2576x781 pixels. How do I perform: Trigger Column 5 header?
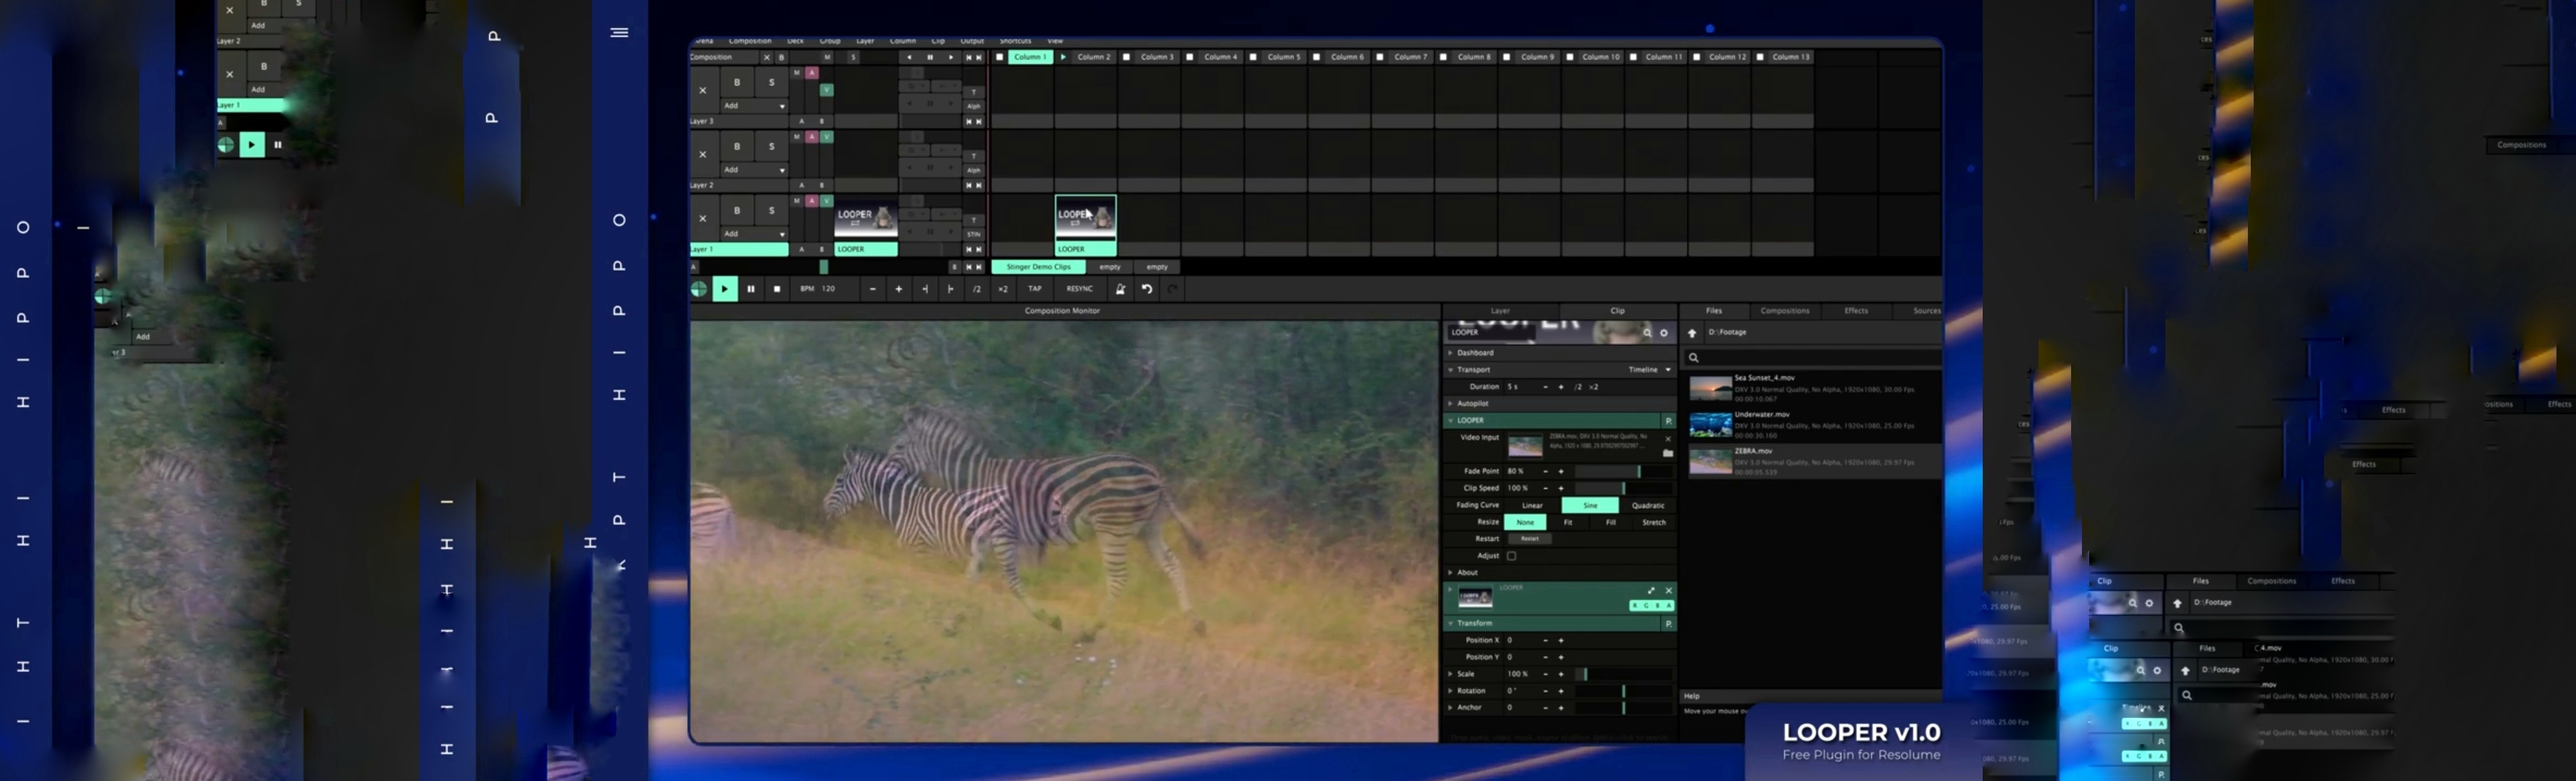point(1284,57)
